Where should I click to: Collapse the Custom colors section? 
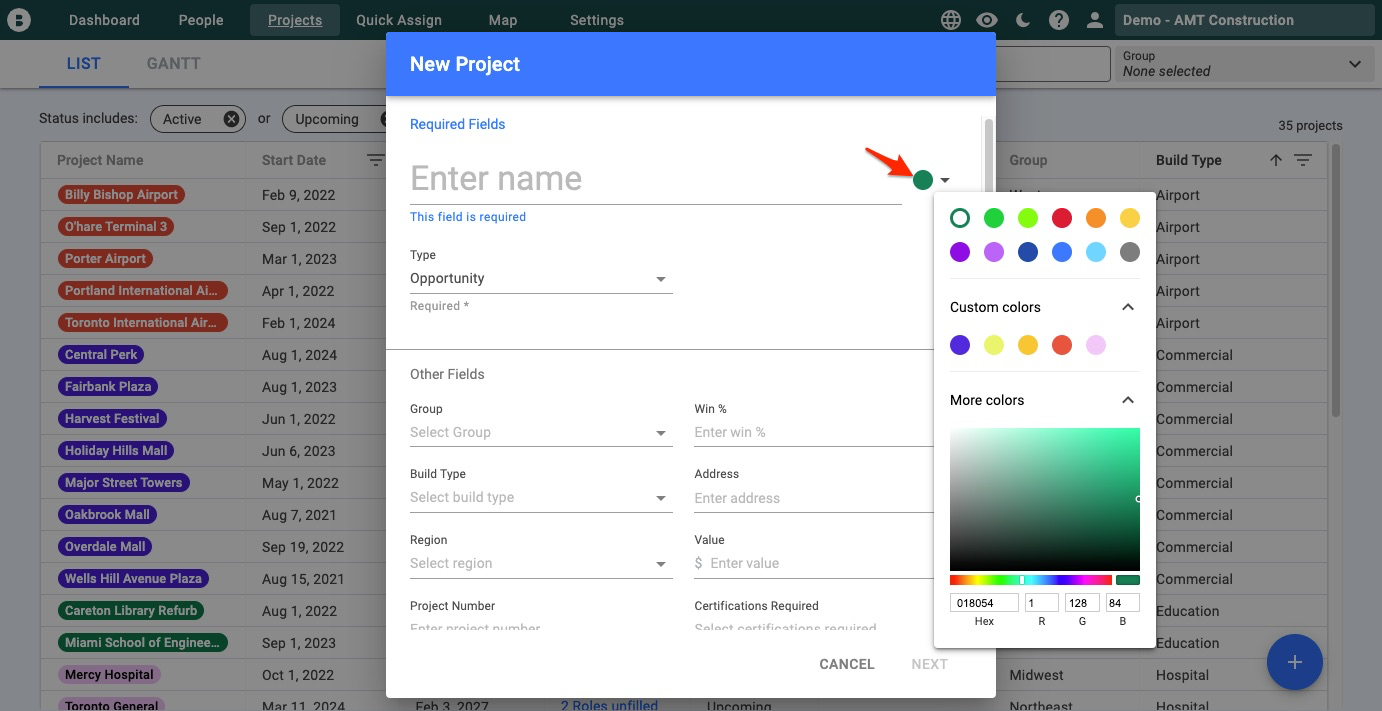pyautogui.click(x=1128, y=307)
